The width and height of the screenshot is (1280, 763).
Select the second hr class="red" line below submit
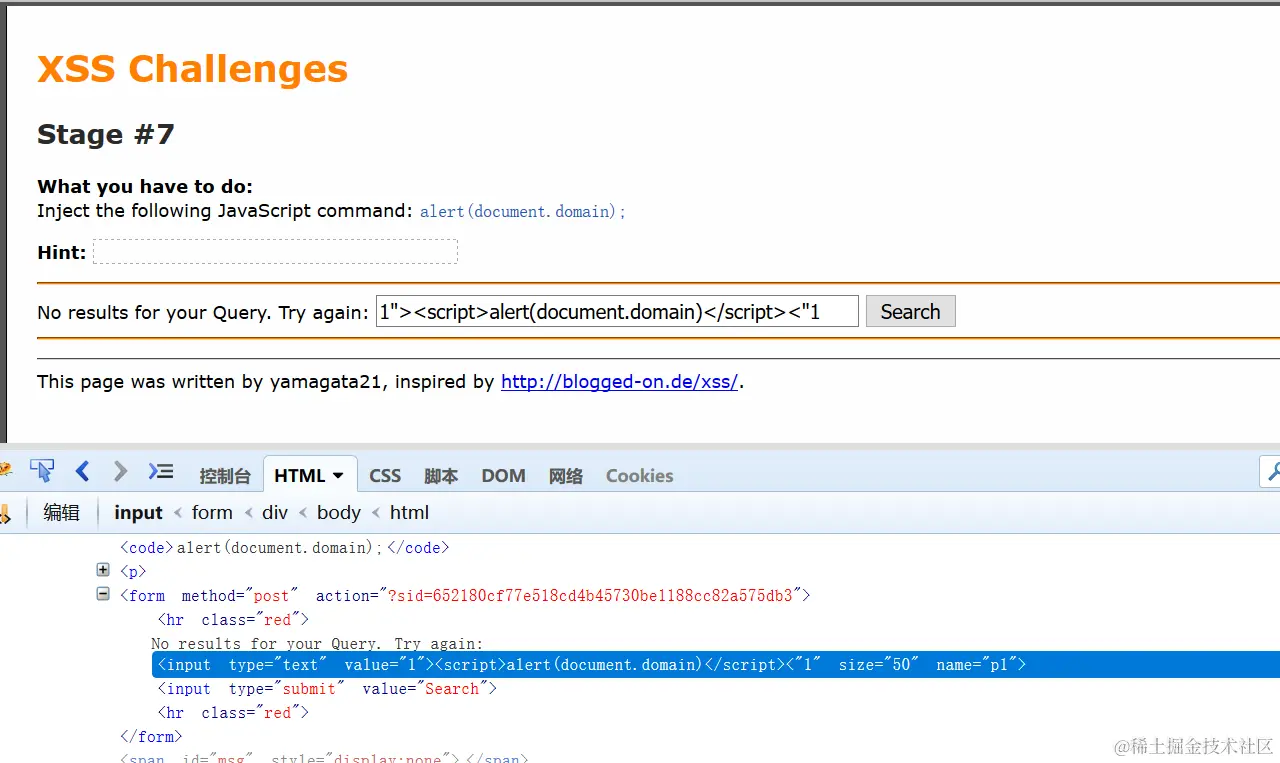233,712
